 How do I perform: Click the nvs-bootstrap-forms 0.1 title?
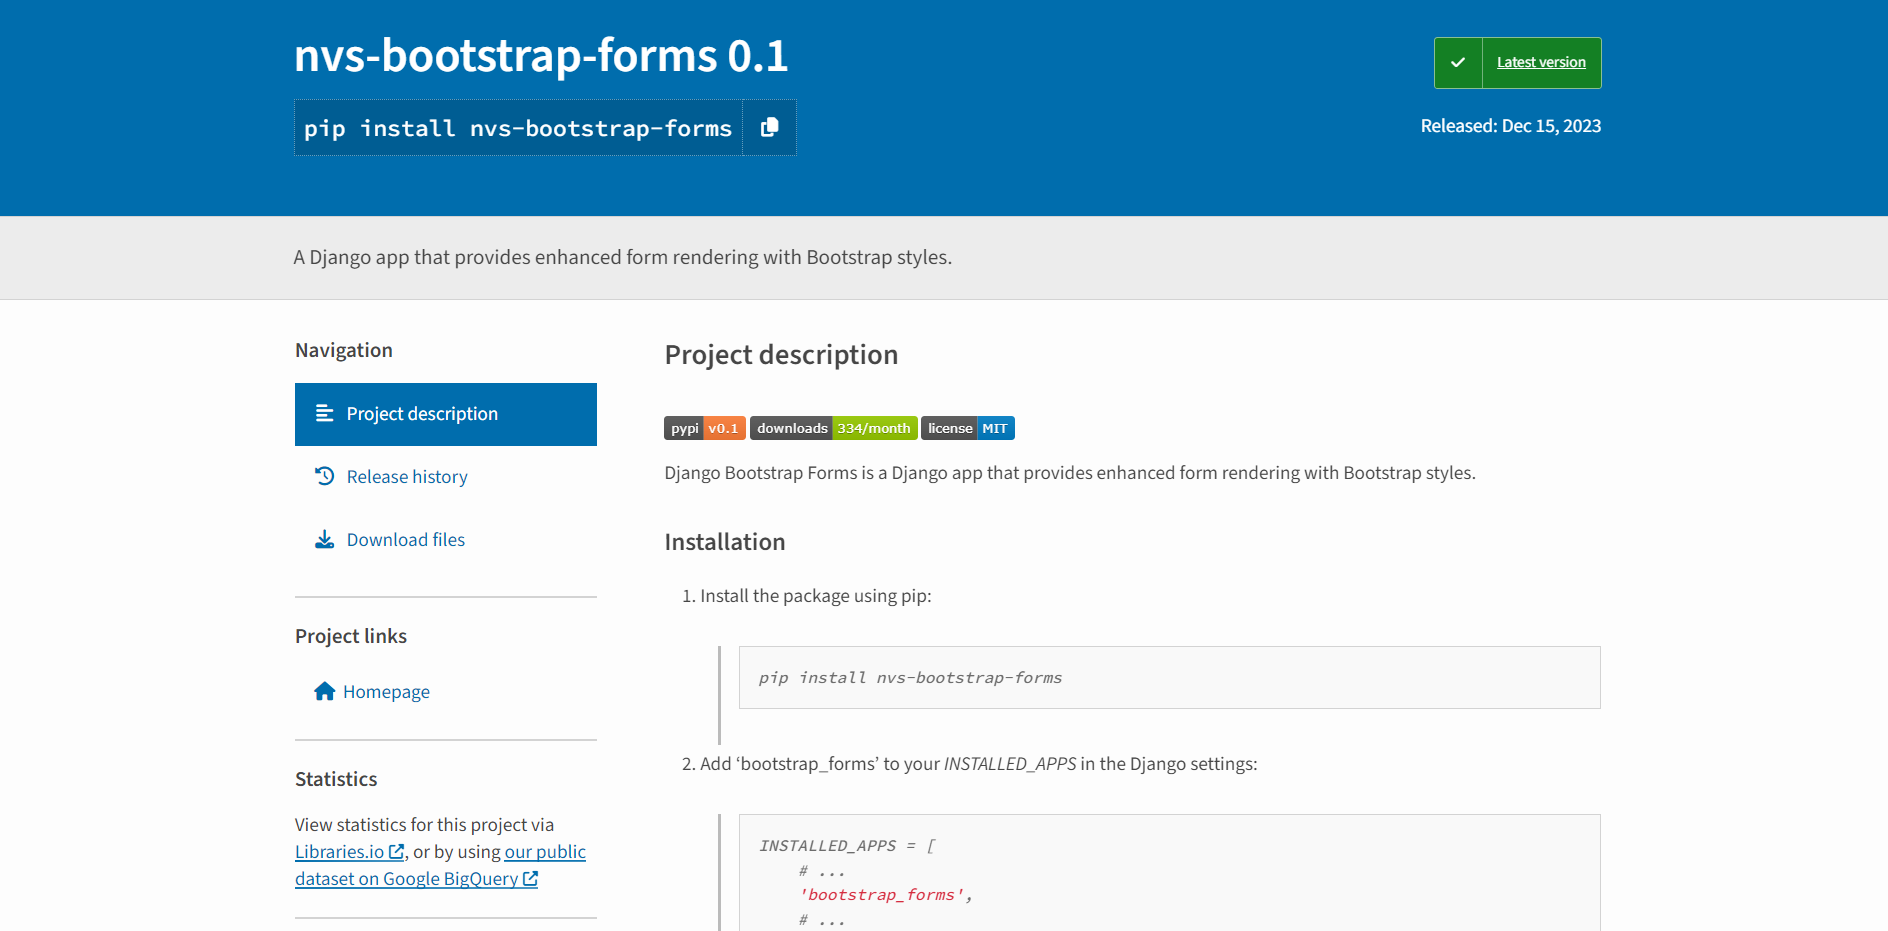coord(541,56)
